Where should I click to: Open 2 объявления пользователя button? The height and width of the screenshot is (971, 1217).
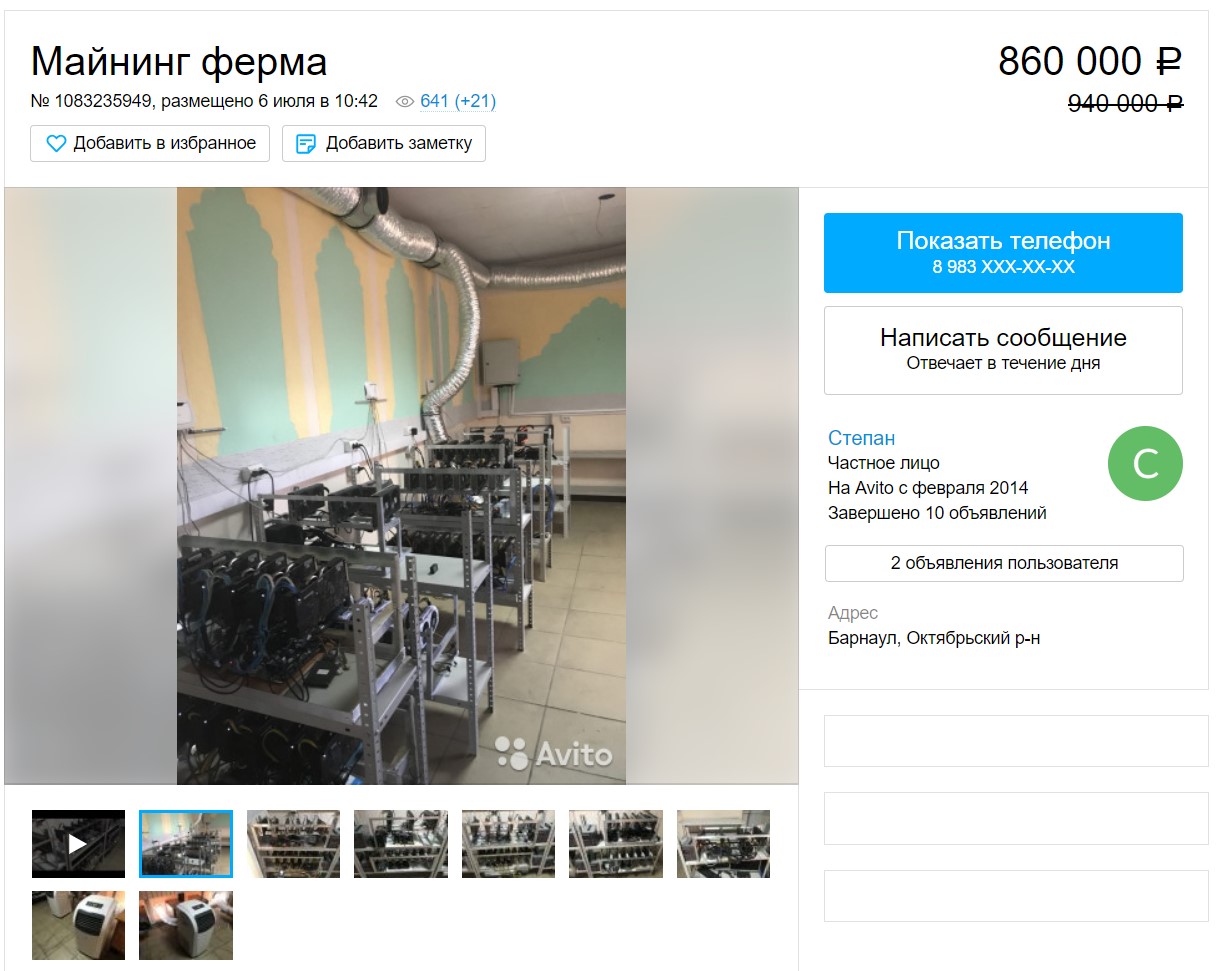click(1004, 563)
